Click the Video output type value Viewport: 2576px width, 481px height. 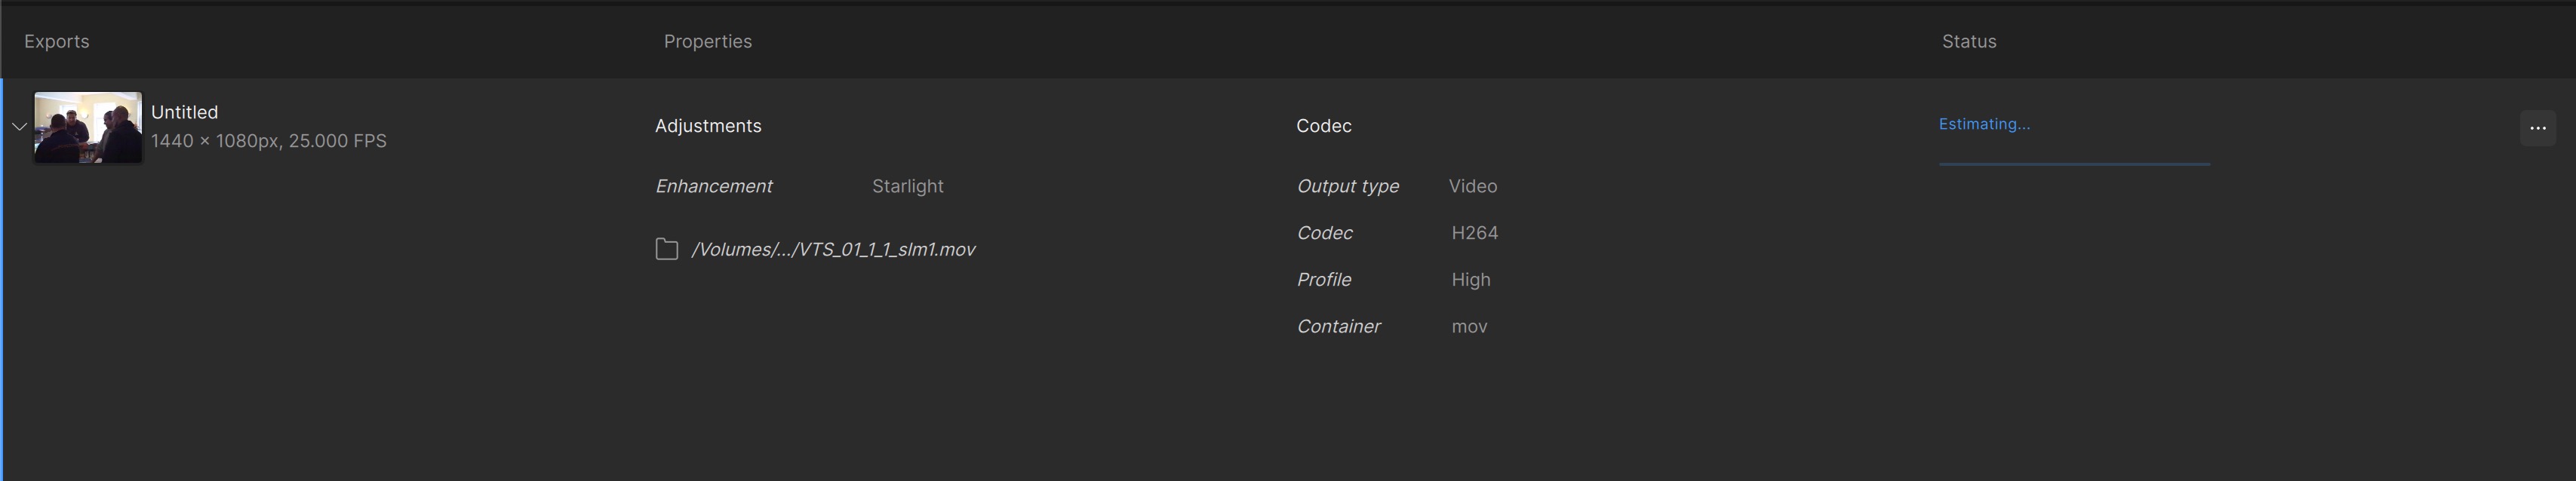click(1472, 186)
